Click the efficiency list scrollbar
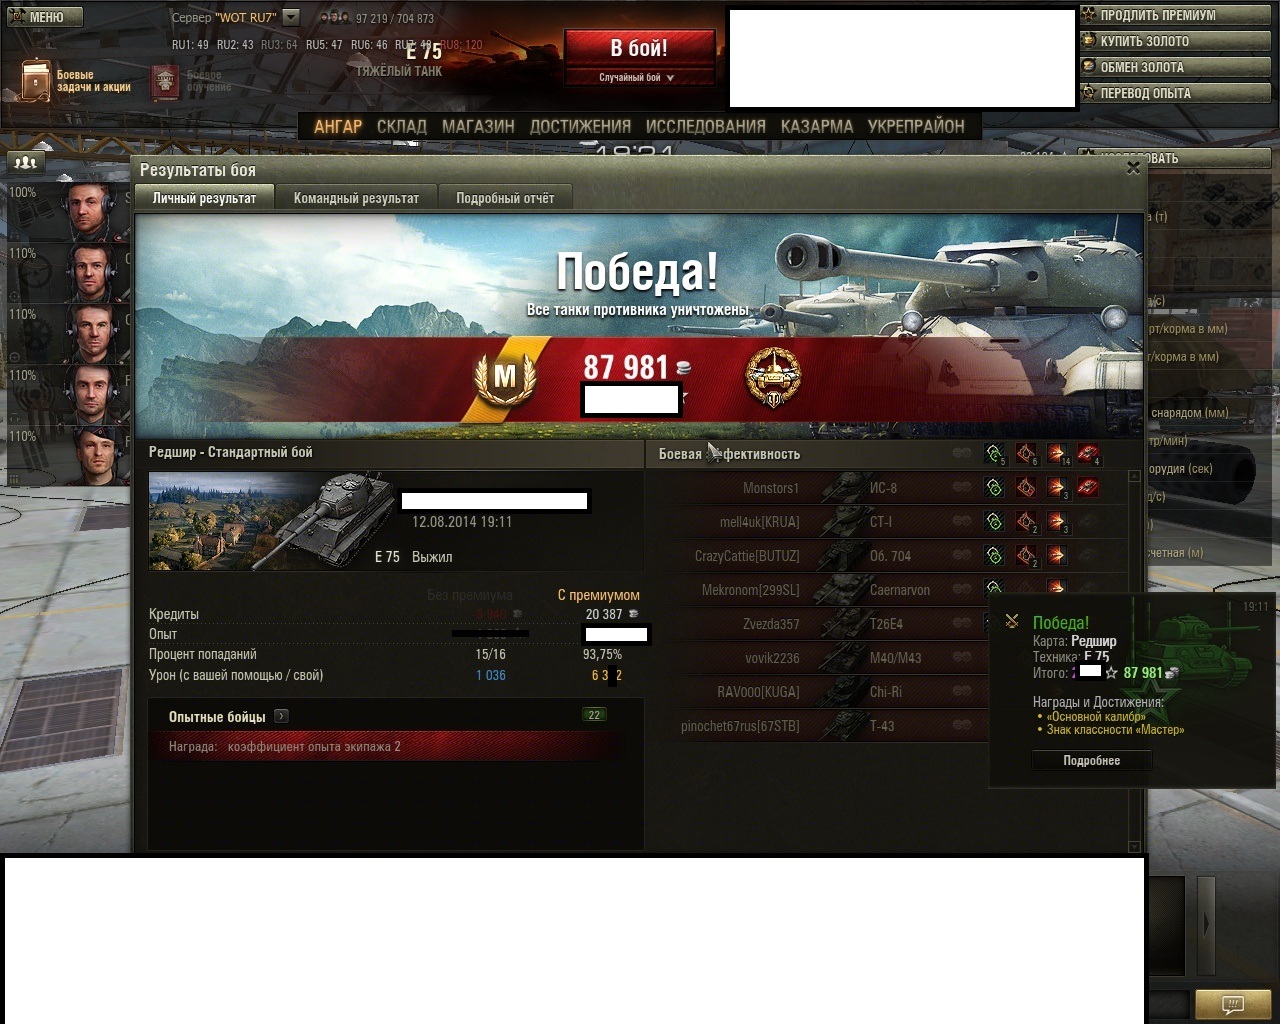The height and width of the screenshot is (1024, 1280). (x=1134, y=660)
